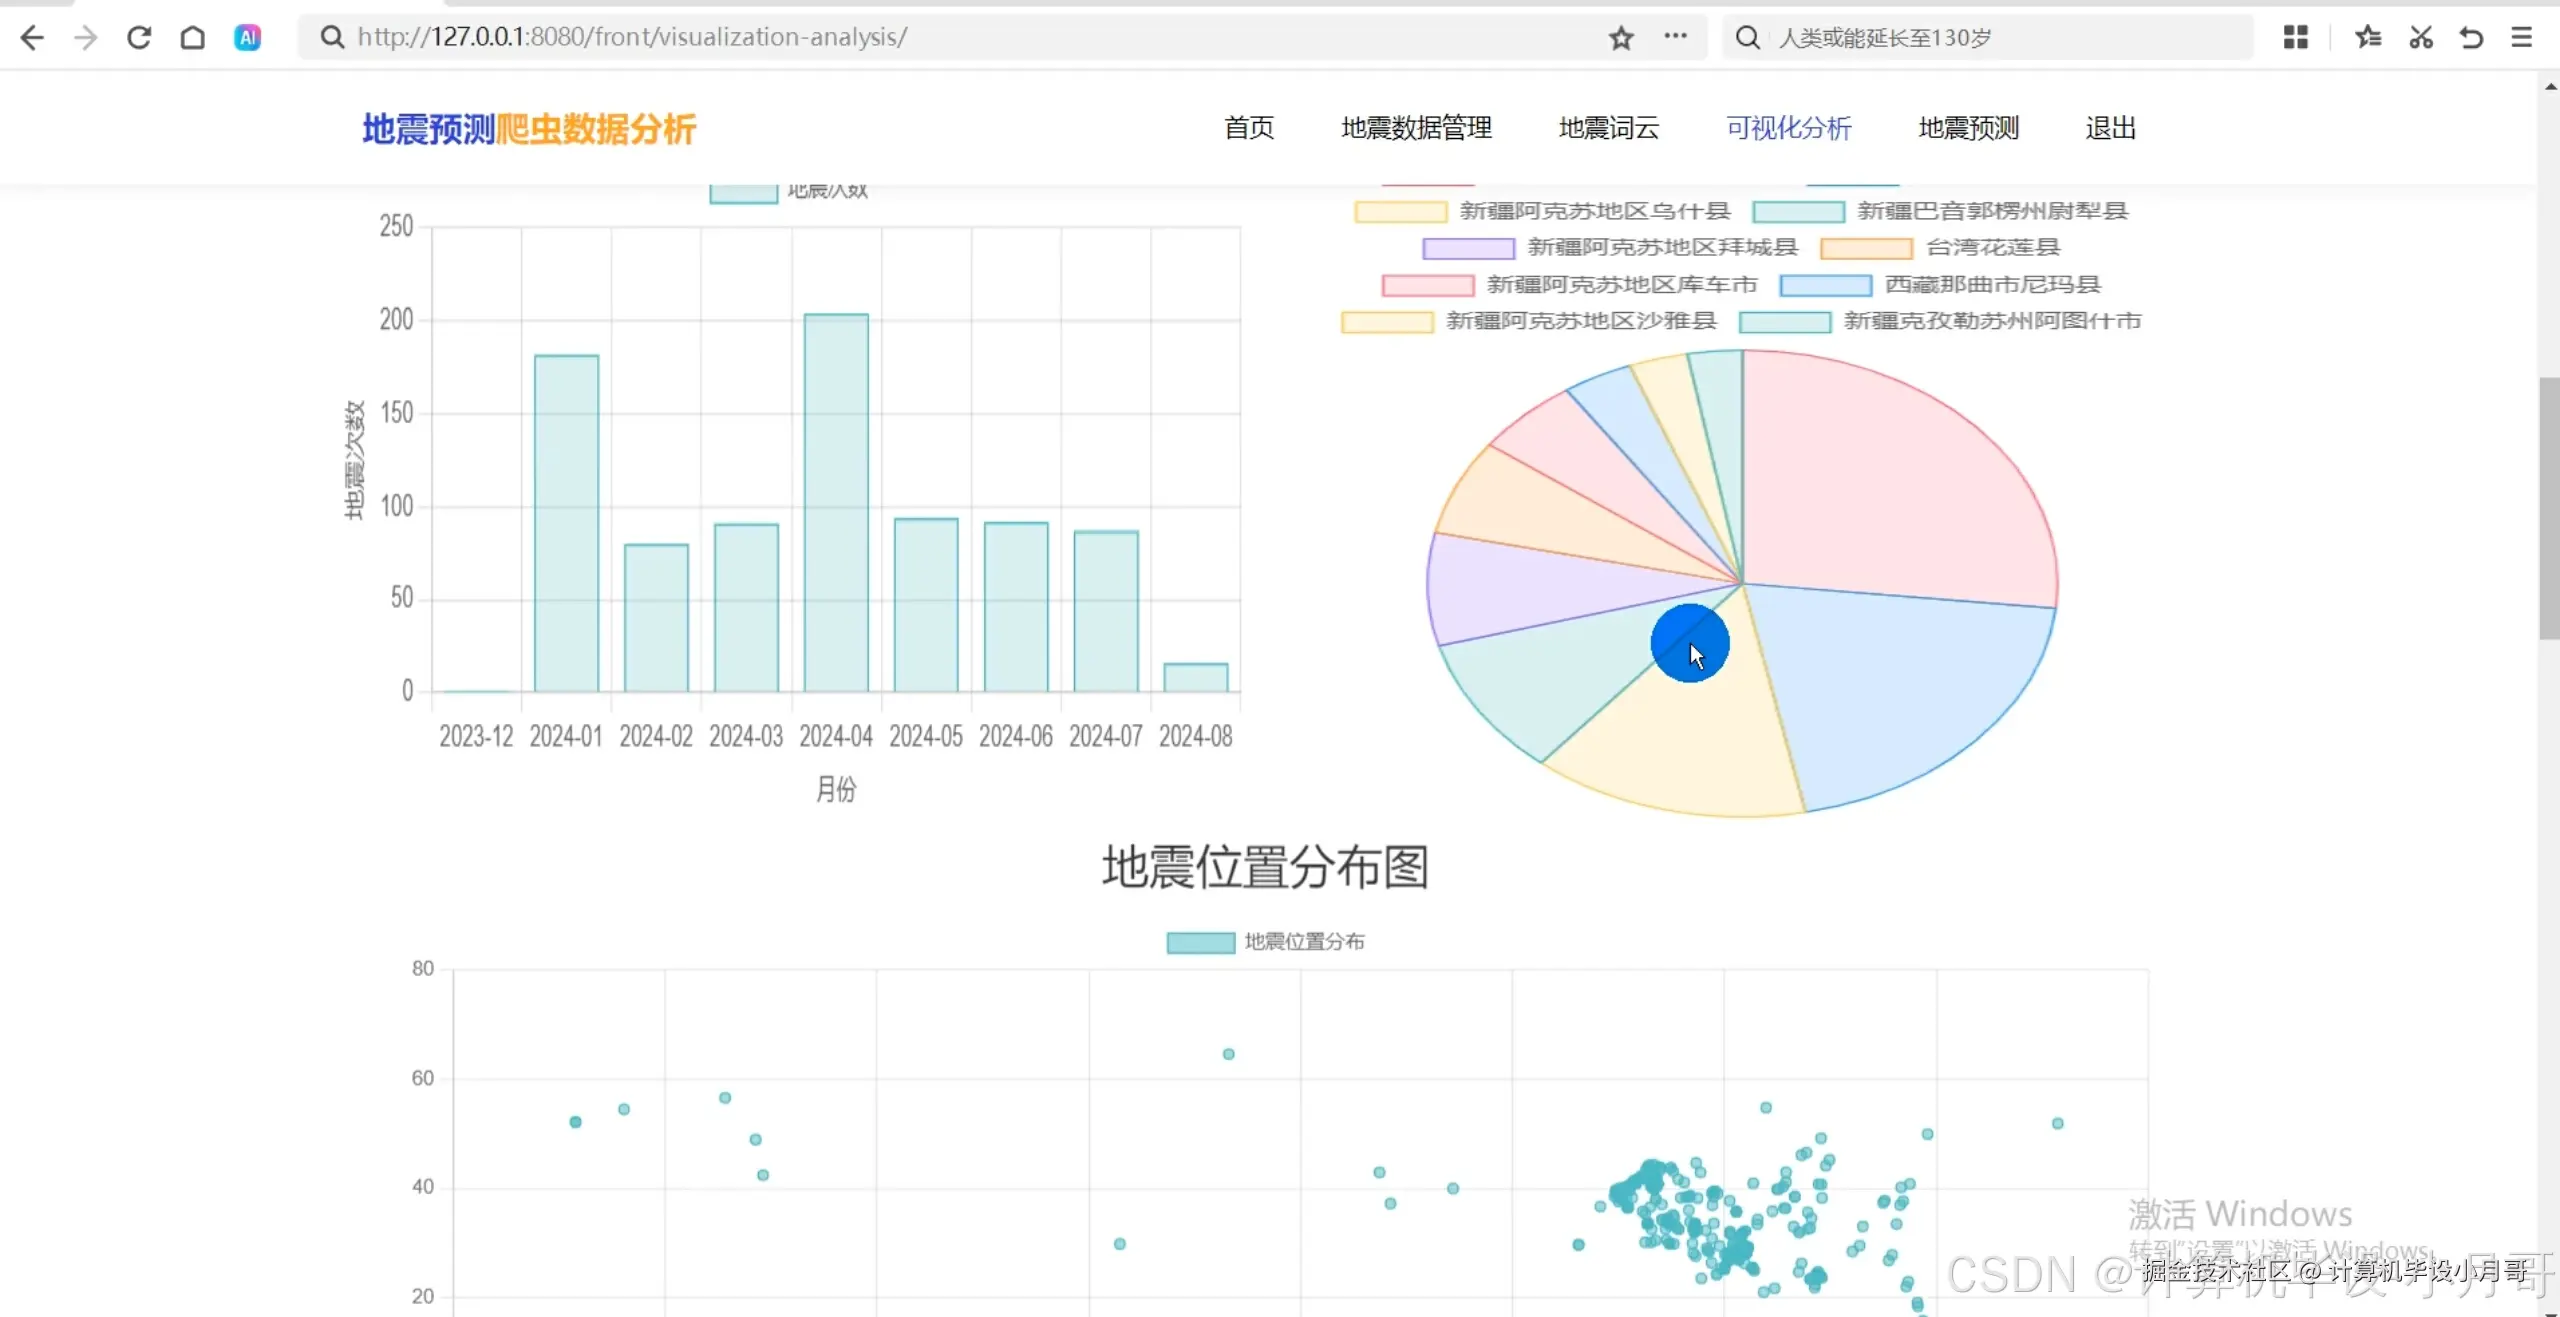
Task: Go to 地震数据管理 page
Action: (x=1416, y=128)
